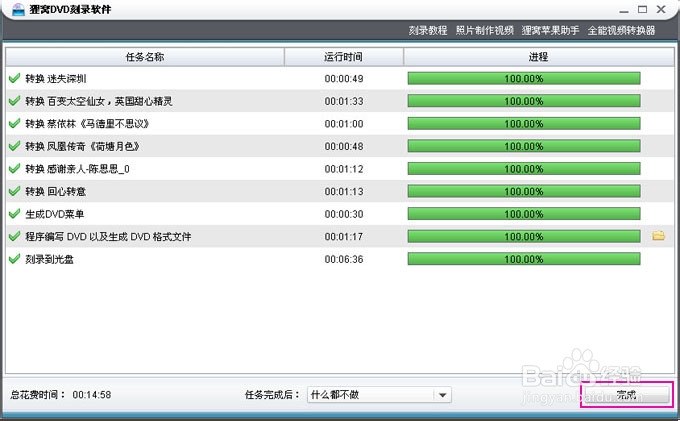Image resolution: width=680 pixels, height=421 pixels.
Task: Open the 狸窝苹果助手 link
Action: tap(550, 30)
